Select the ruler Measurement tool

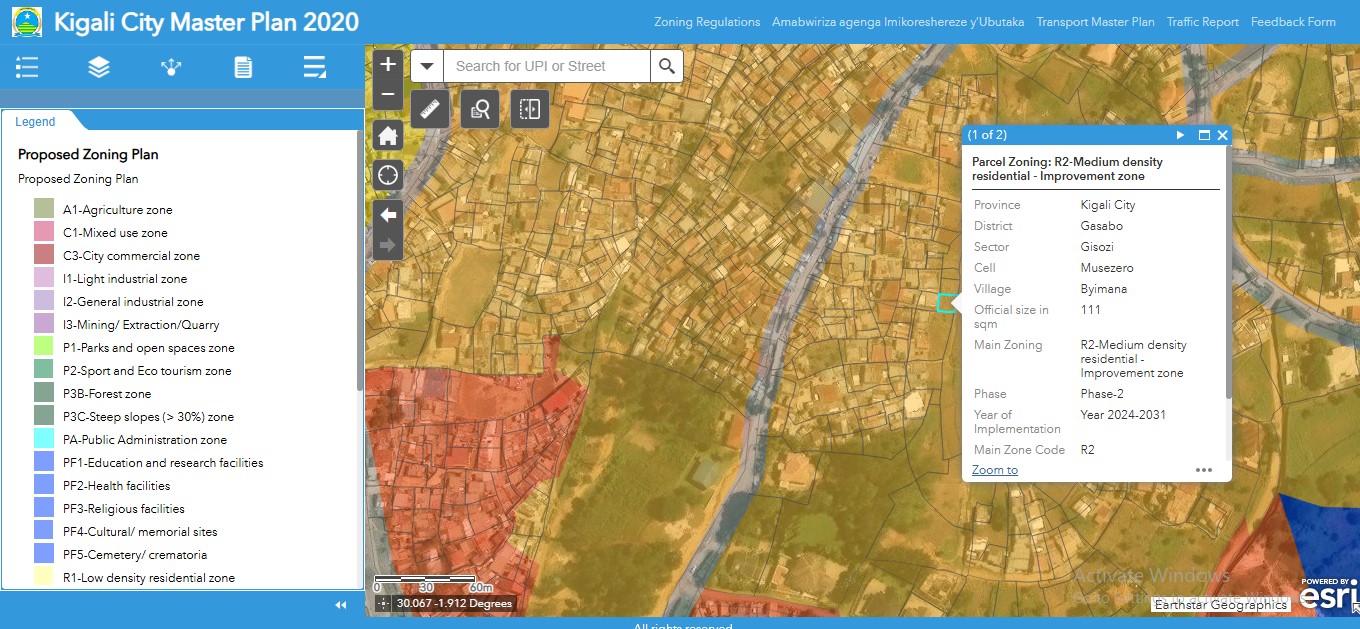pos(430,109)
